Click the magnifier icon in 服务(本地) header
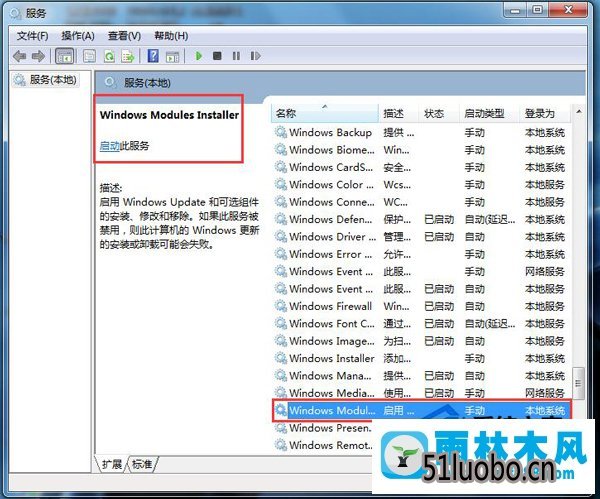Image resolution: width=600 pixels, height=499 pixels. [x=110, y=83]
